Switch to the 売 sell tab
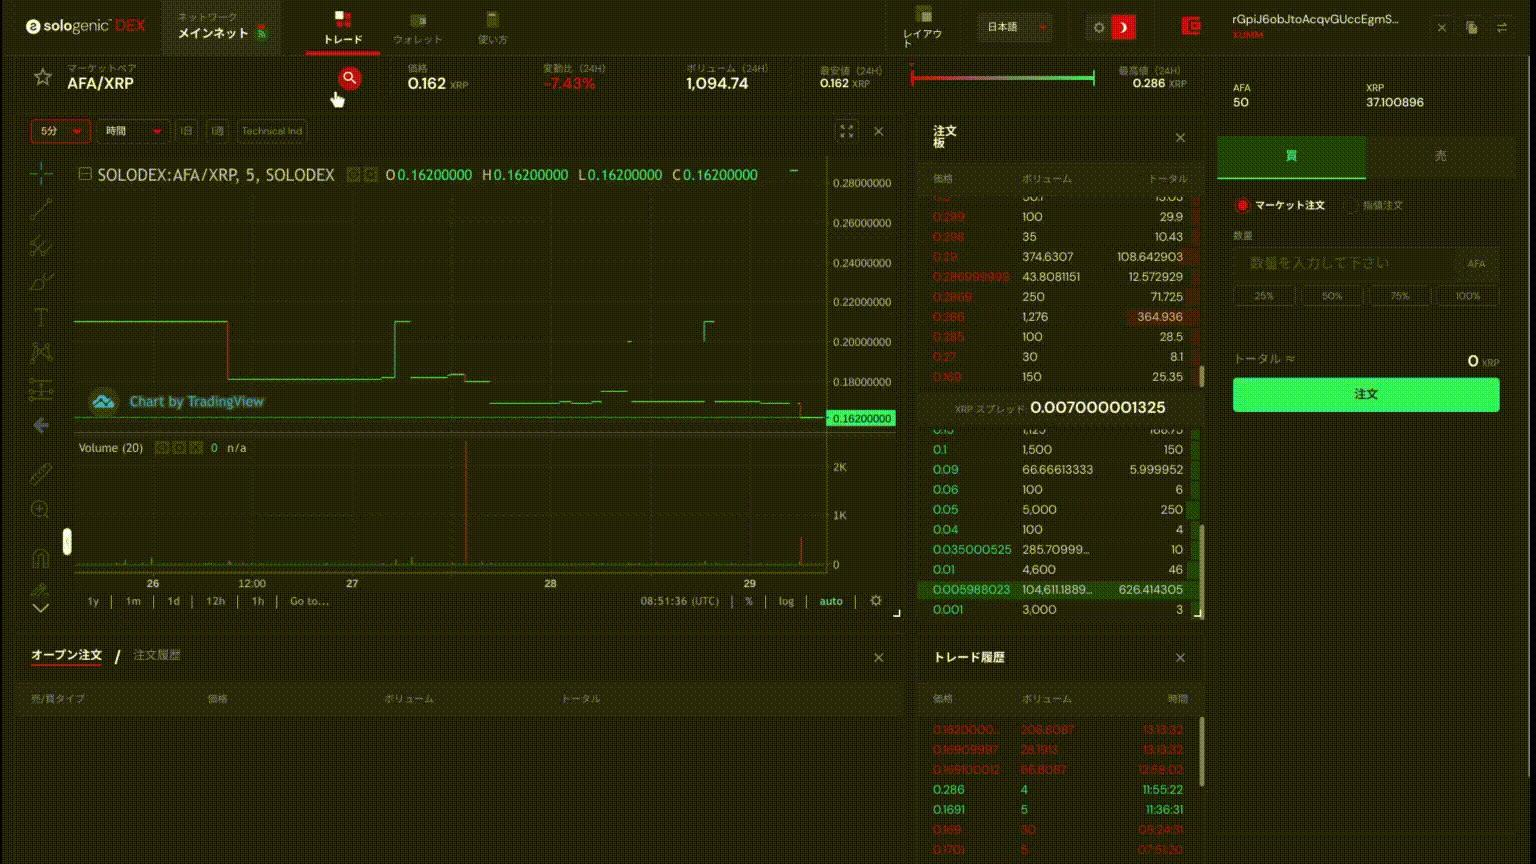Viewport: 1536px width, 864px height. [x=1440, y=157]
